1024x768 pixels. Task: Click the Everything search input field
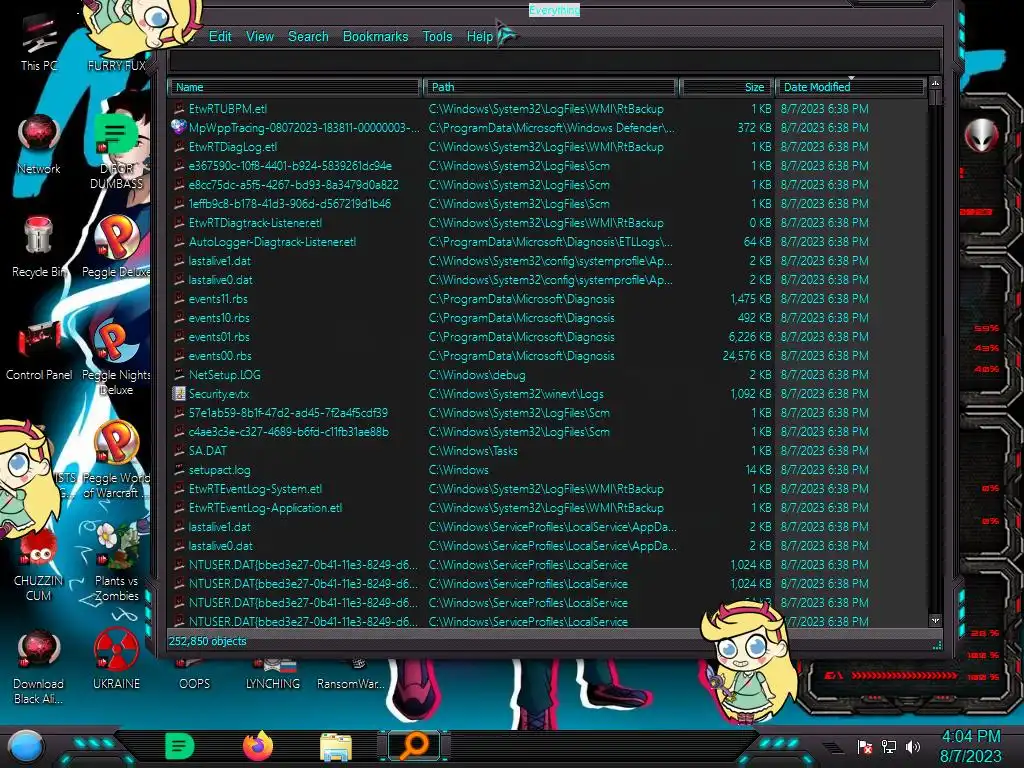(554, 61)
